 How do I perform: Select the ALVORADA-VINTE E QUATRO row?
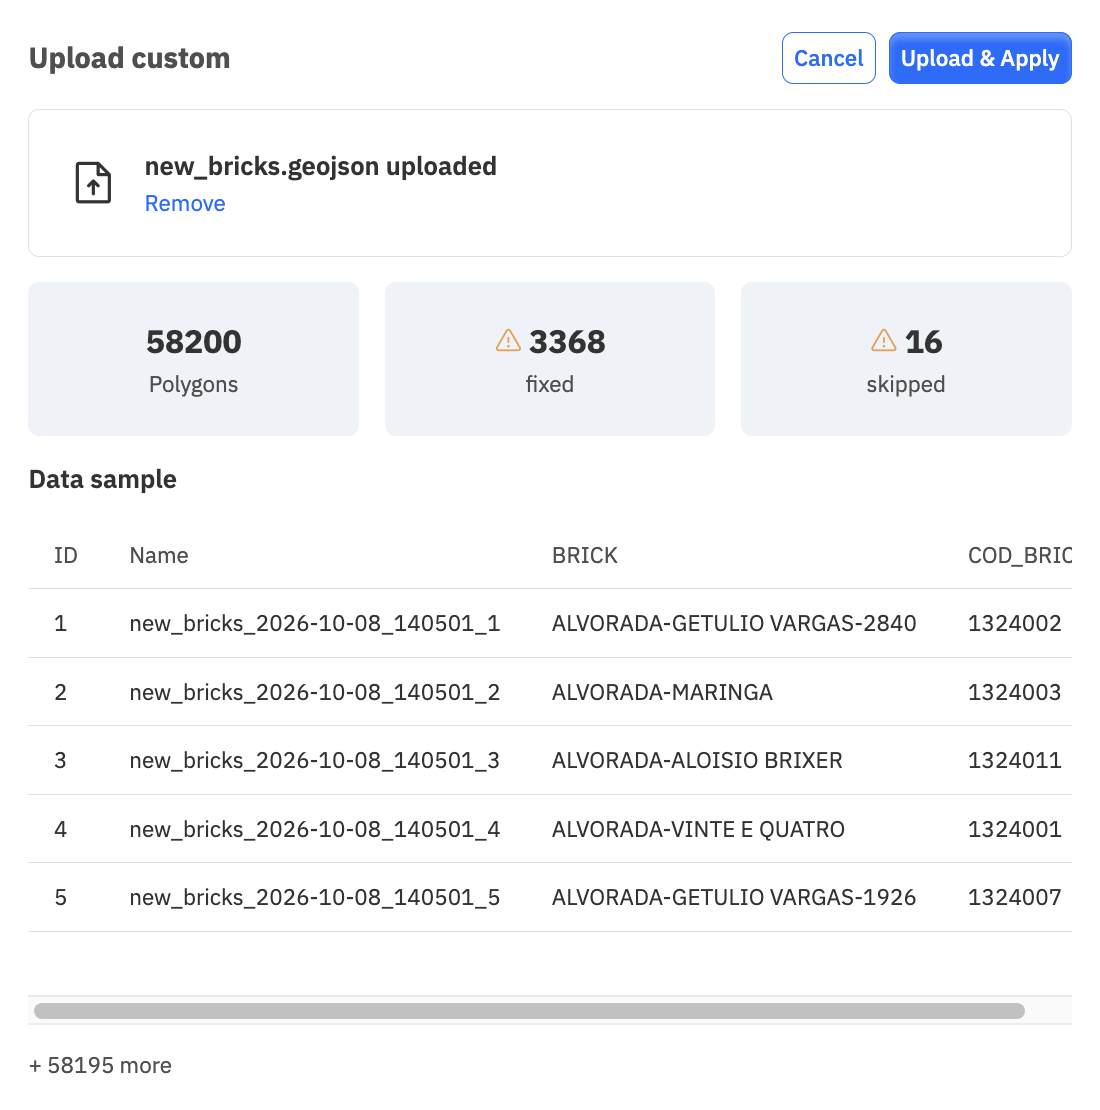[550, 829]
